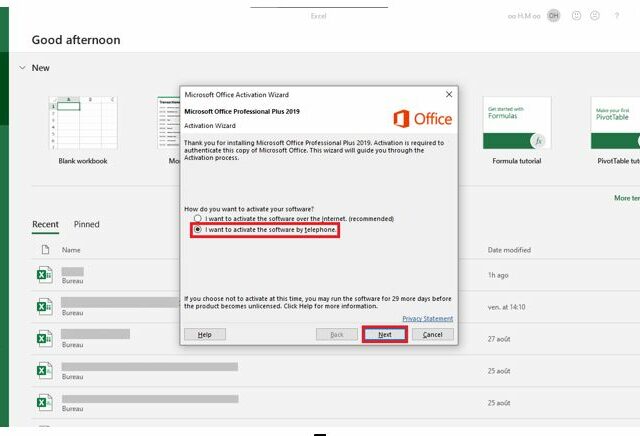Open the first Excel file icon in Recent
Image resolution: width=640 pixels, height=436 pixels.
pyautogui.click(x=44, y=275)
